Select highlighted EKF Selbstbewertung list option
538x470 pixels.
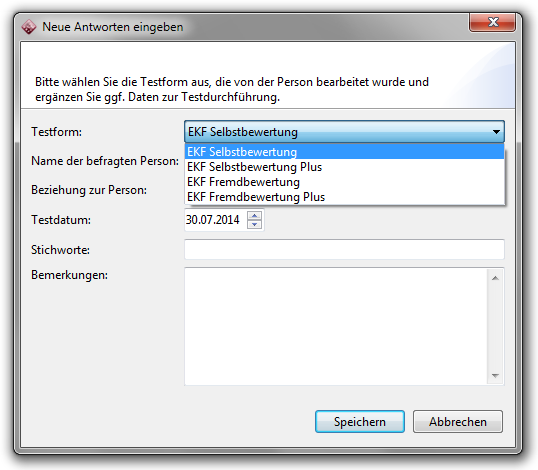tap(344, 152)
